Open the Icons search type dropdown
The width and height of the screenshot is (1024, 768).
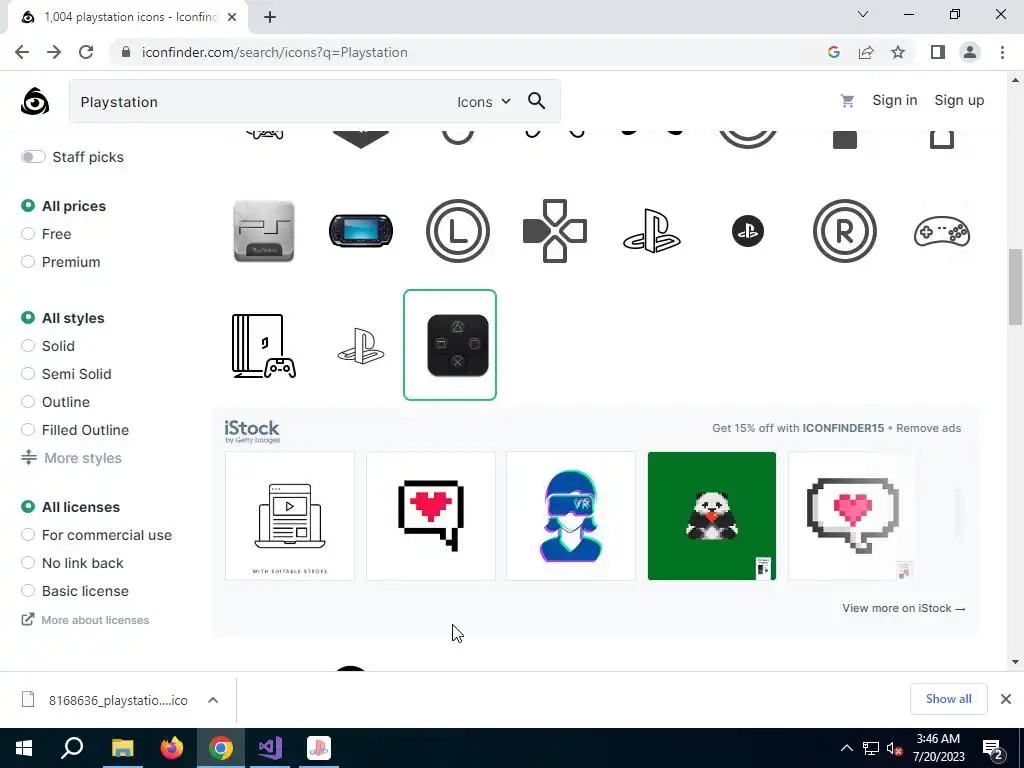(483, 102)
